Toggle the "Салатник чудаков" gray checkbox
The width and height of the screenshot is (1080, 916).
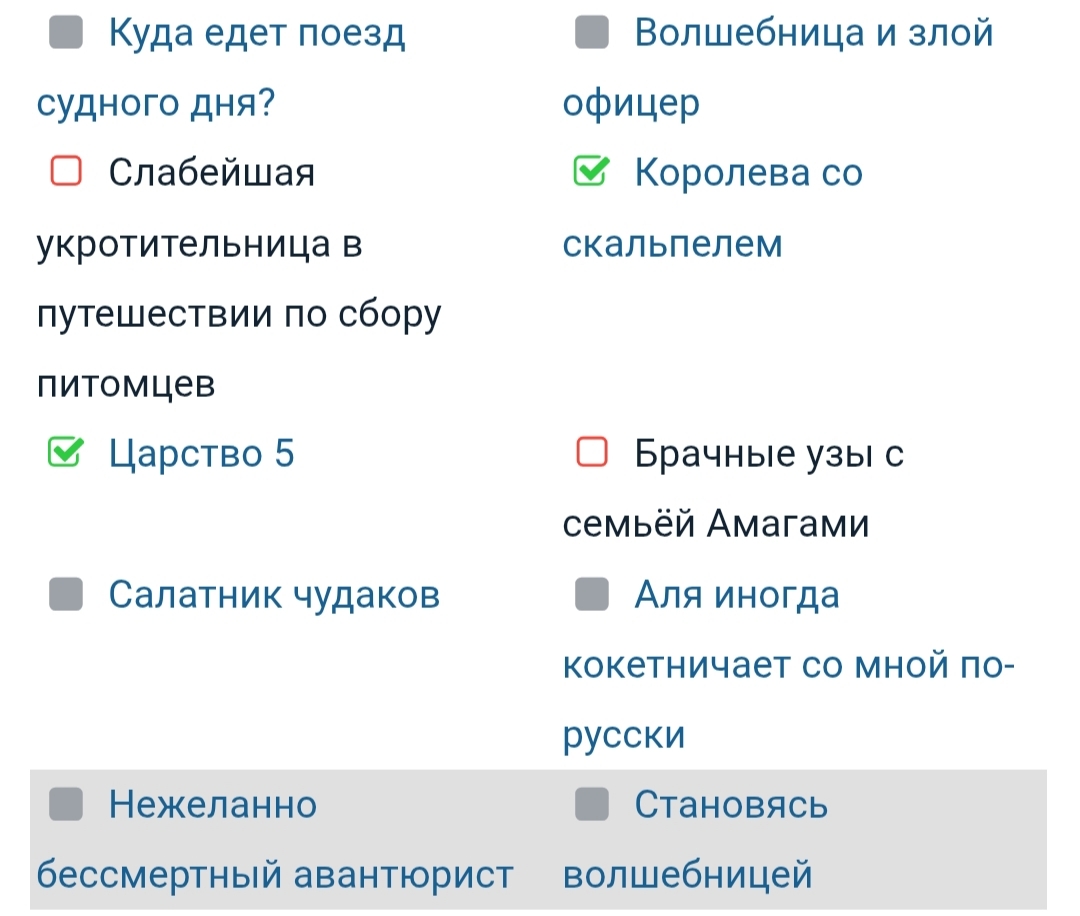(66, 595)
